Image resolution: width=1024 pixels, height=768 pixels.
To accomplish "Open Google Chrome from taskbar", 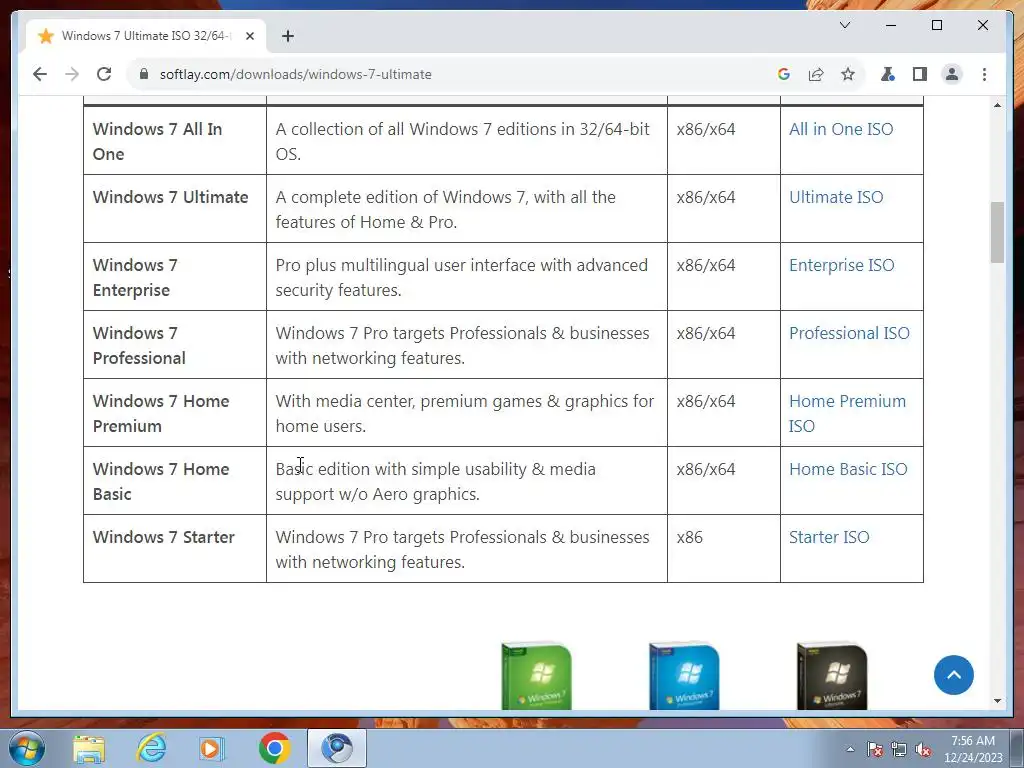I will click(x=274, y=748).
